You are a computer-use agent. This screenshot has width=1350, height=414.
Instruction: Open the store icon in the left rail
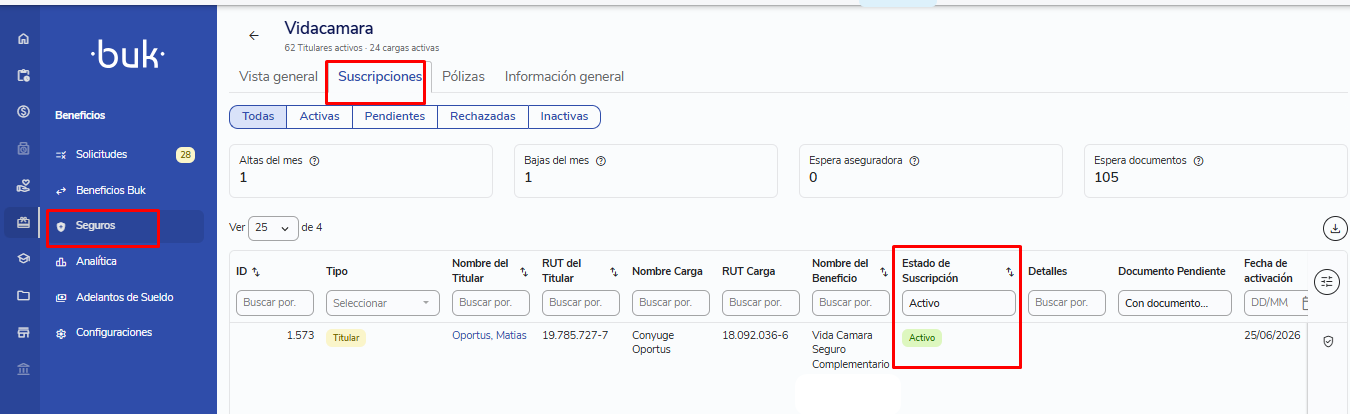point(23,333)
